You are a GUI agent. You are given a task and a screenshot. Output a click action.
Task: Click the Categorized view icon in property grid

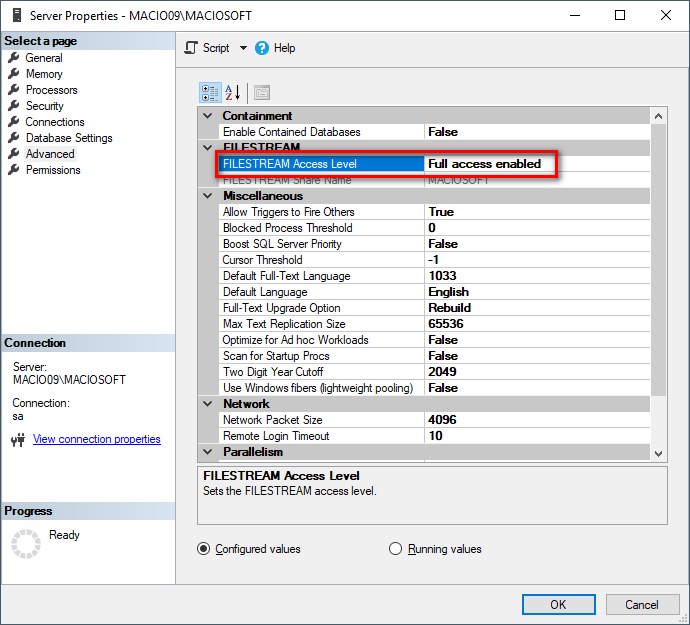210,92
